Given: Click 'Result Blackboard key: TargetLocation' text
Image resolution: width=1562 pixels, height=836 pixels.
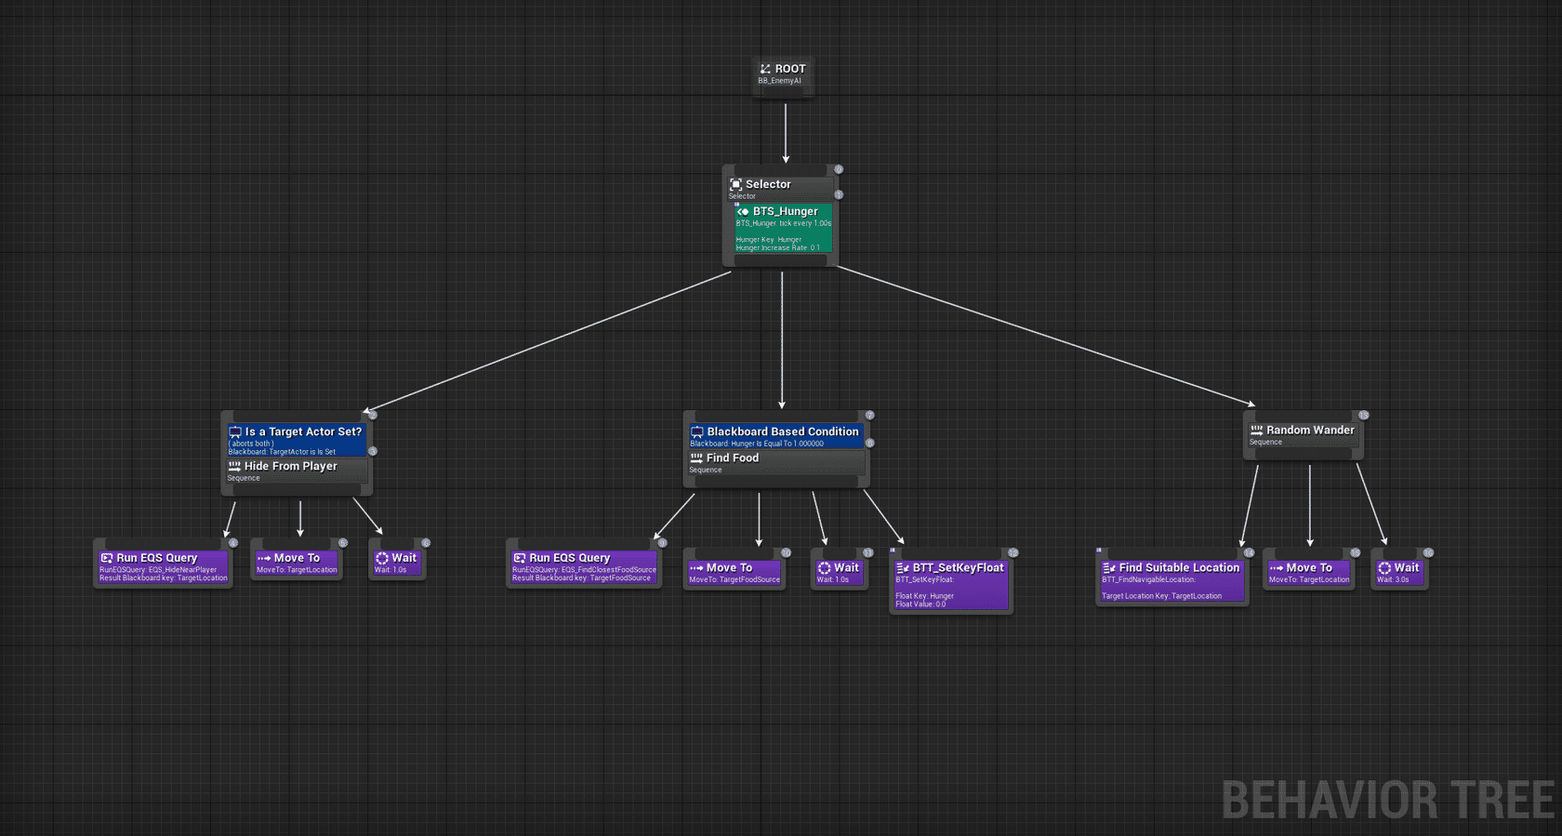Looking at the screenshot, I should click(163, 578).
